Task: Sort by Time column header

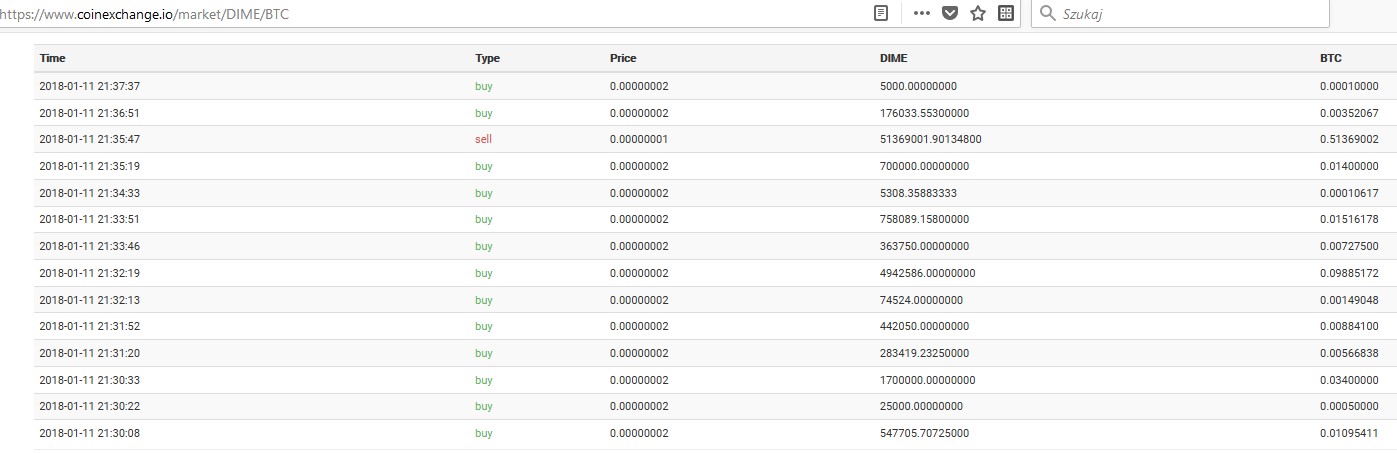Action: 52,58
